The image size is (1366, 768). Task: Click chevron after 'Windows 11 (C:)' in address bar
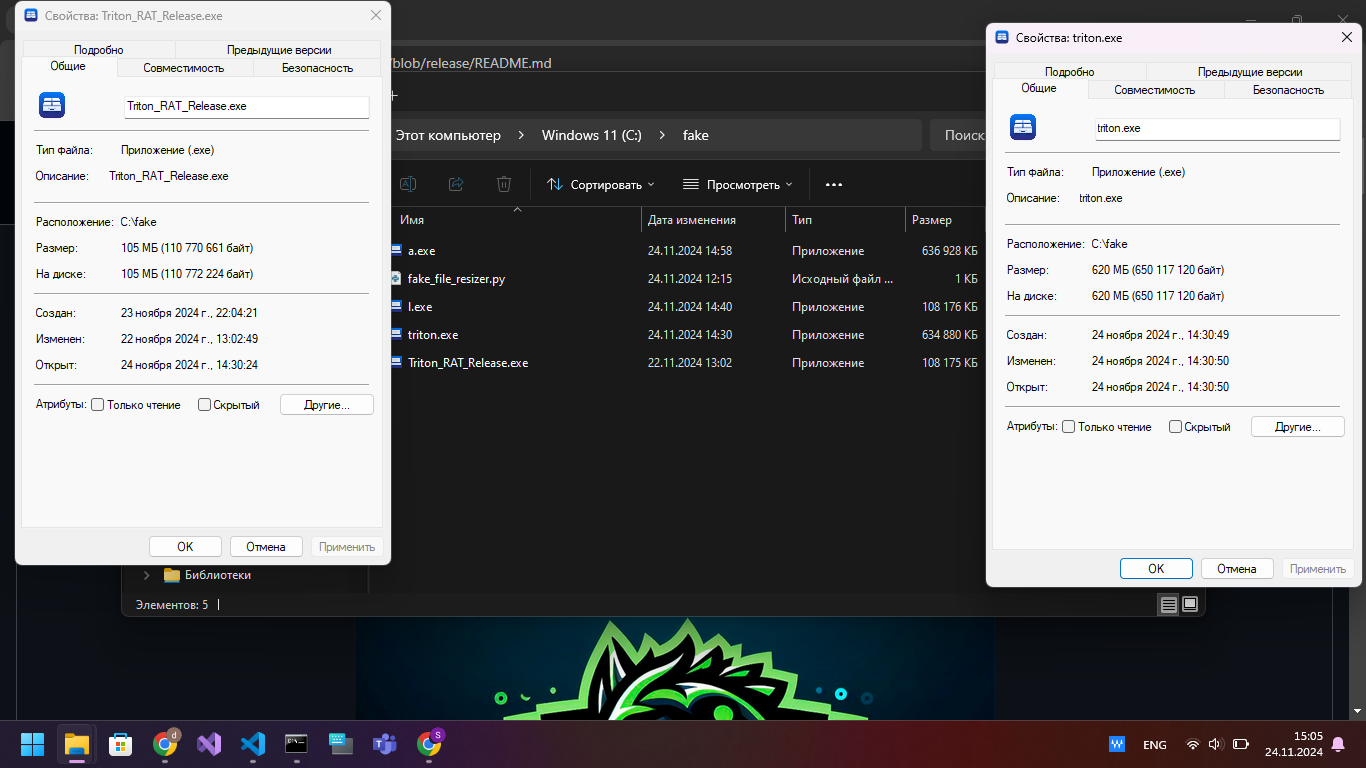662,135
